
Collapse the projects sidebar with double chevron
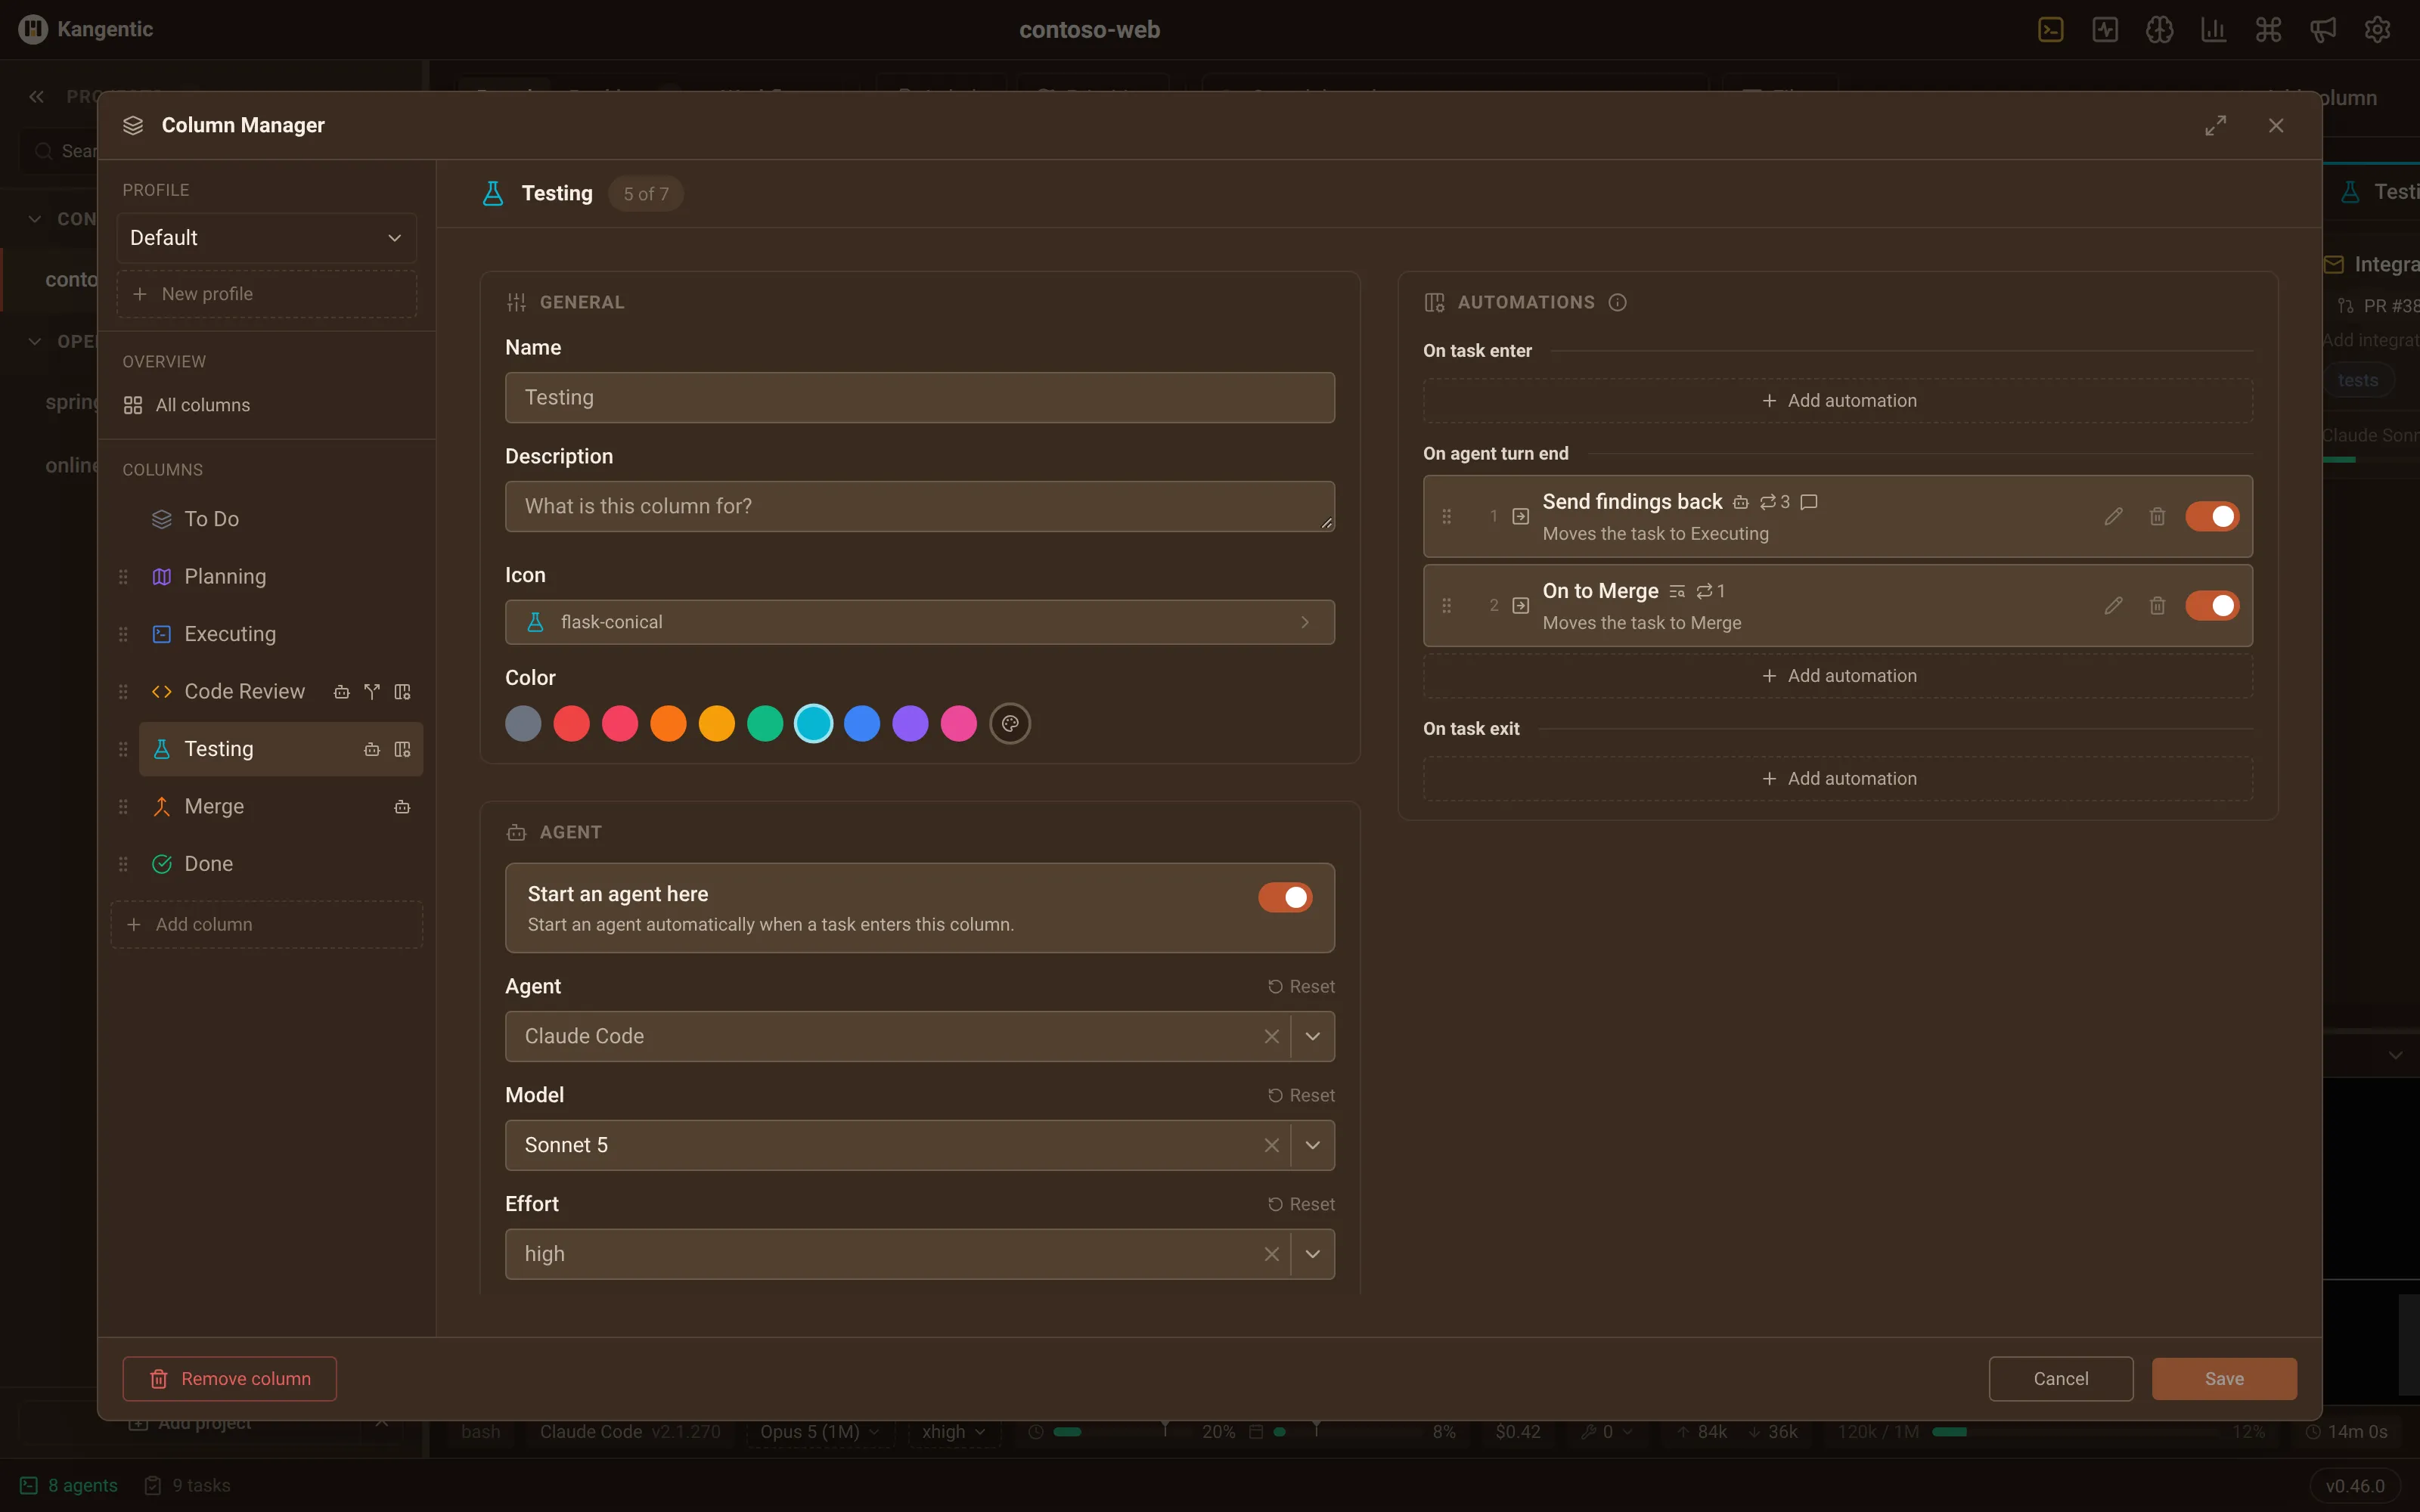37,97
